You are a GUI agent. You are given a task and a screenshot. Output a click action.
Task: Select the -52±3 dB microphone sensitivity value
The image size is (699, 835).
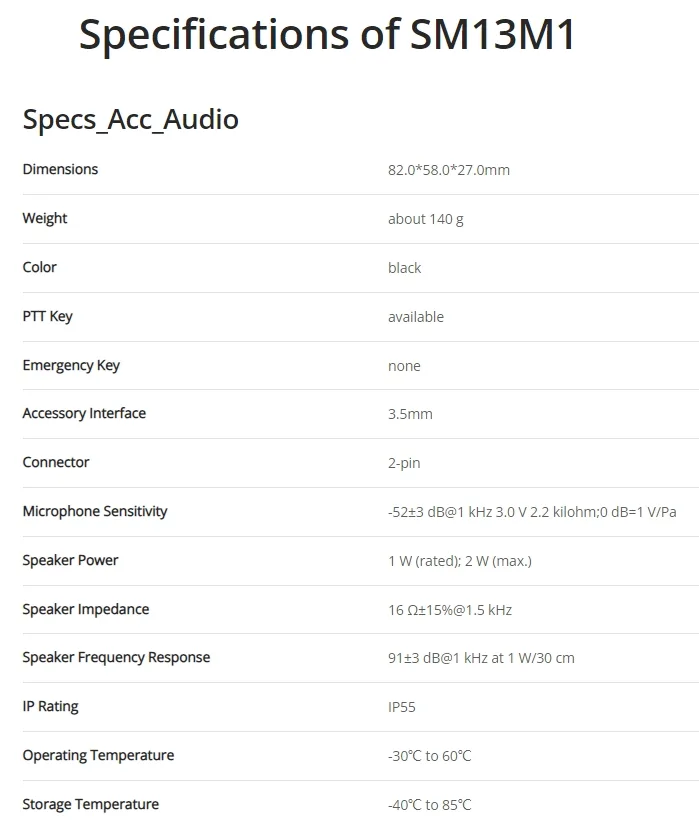coord(532,512)
